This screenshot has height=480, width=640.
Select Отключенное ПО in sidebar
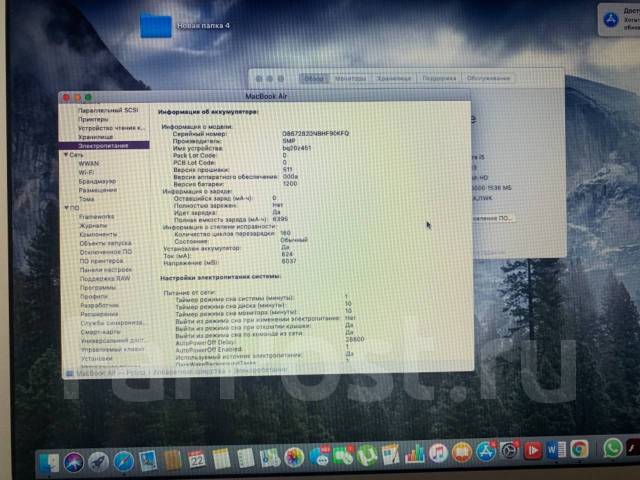[x=106, y=252]
